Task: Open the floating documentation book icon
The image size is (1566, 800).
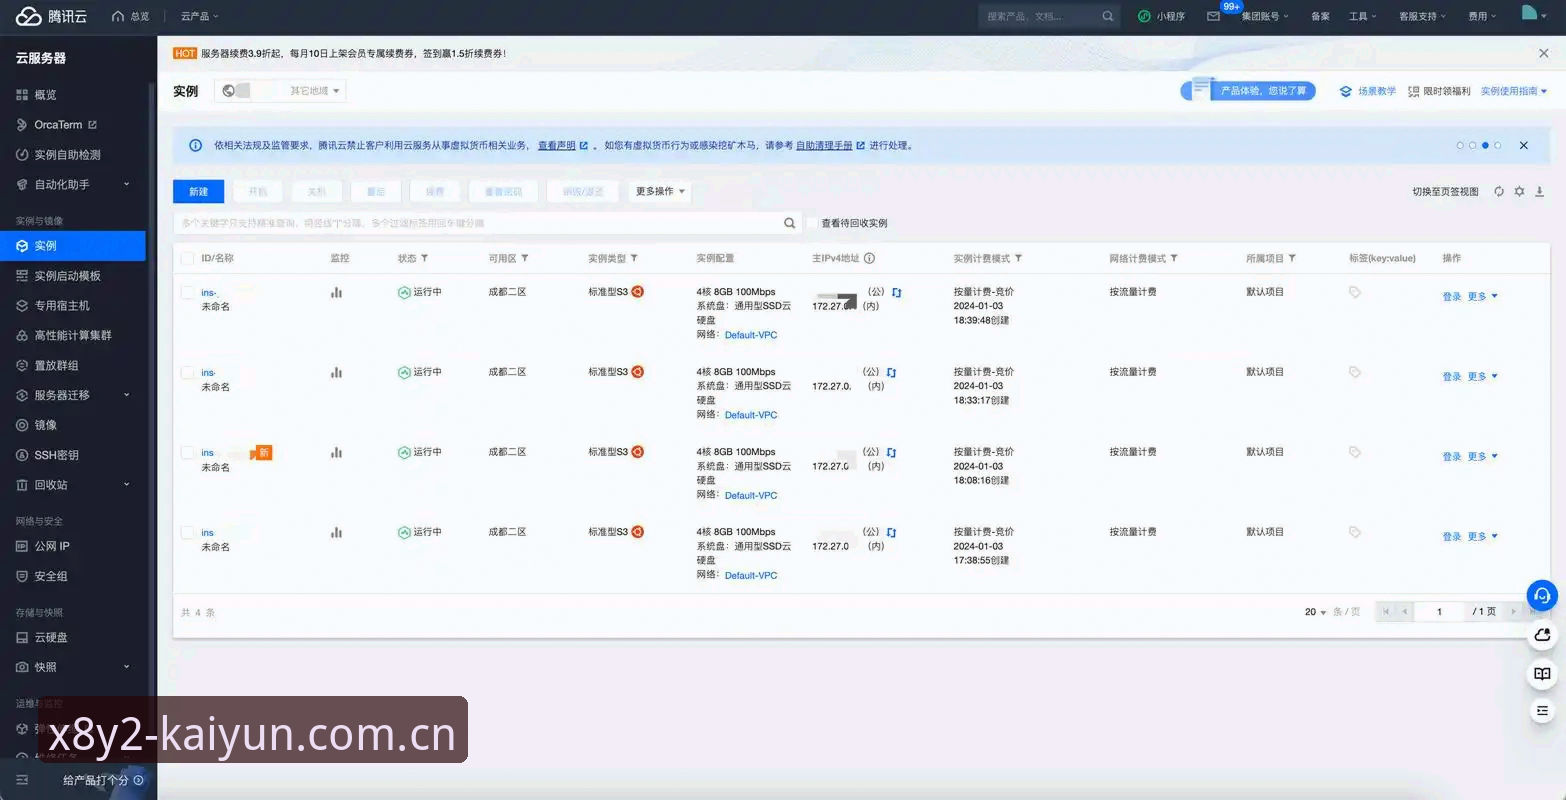Action: click(x=1542, y=674)
